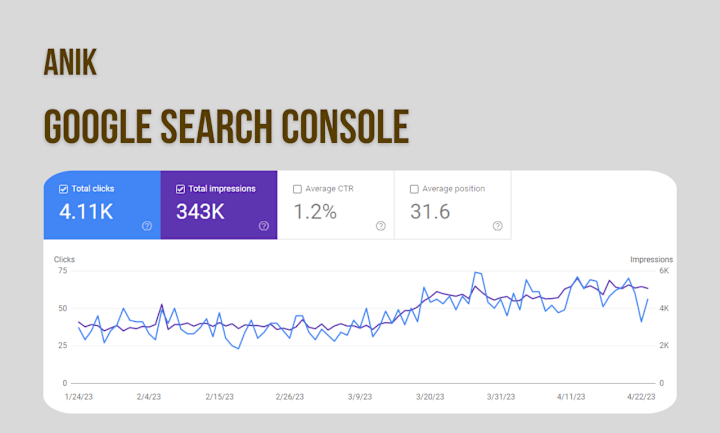Viewport: 720px width, 433px height.
Task: Click the Google Search Console heading
Action: click(x=226, y=127)
